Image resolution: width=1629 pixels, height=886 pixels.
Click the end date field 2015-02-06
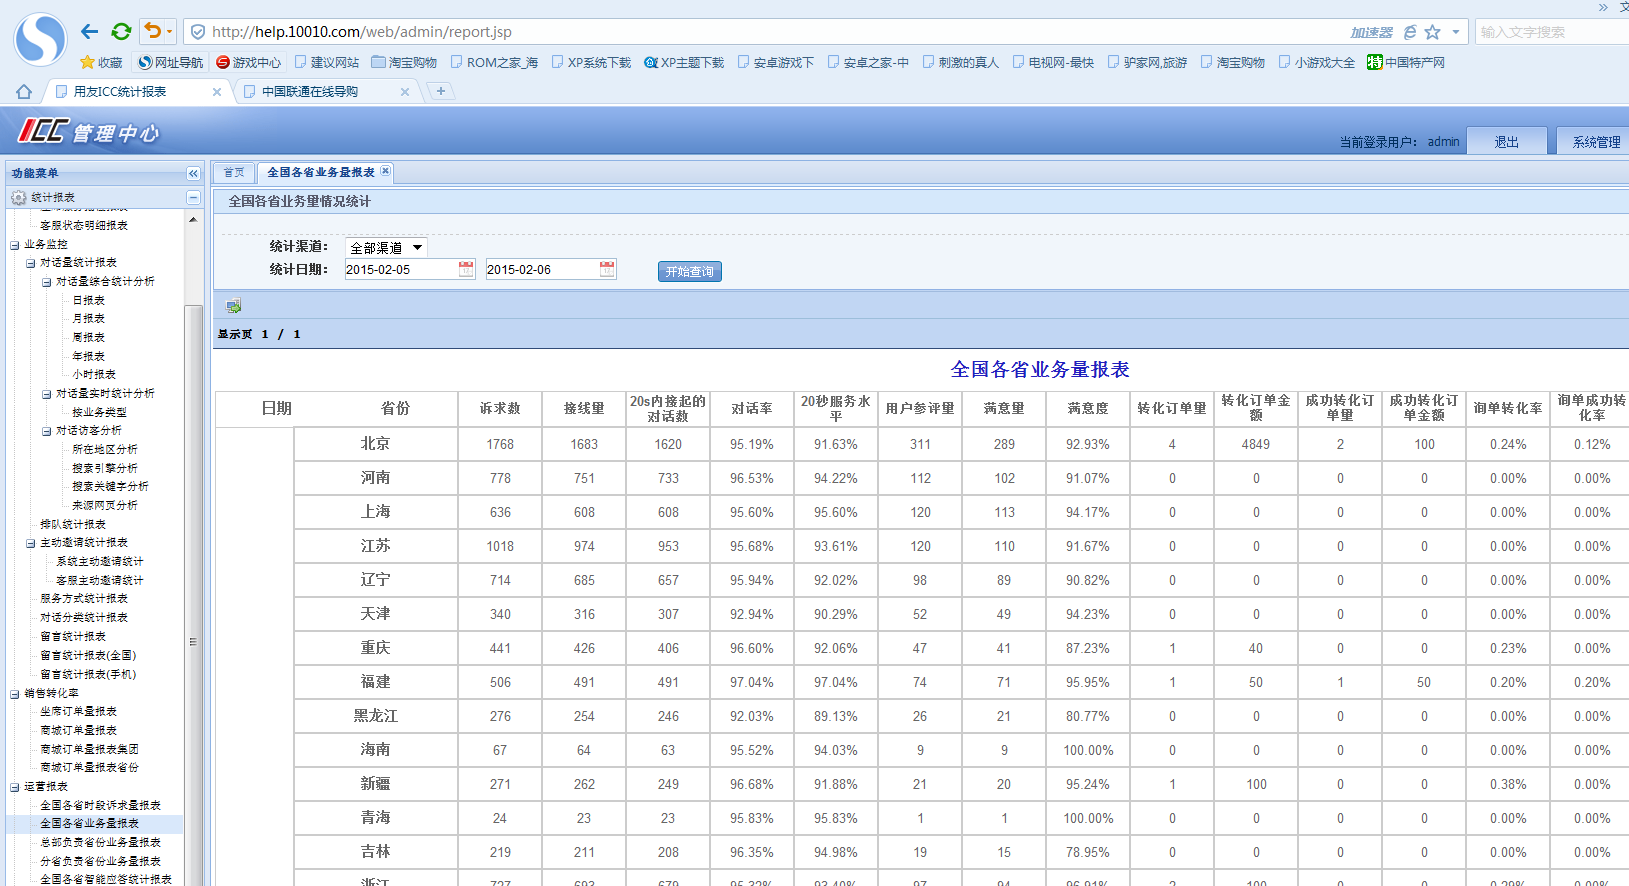(x=542, y=269)
